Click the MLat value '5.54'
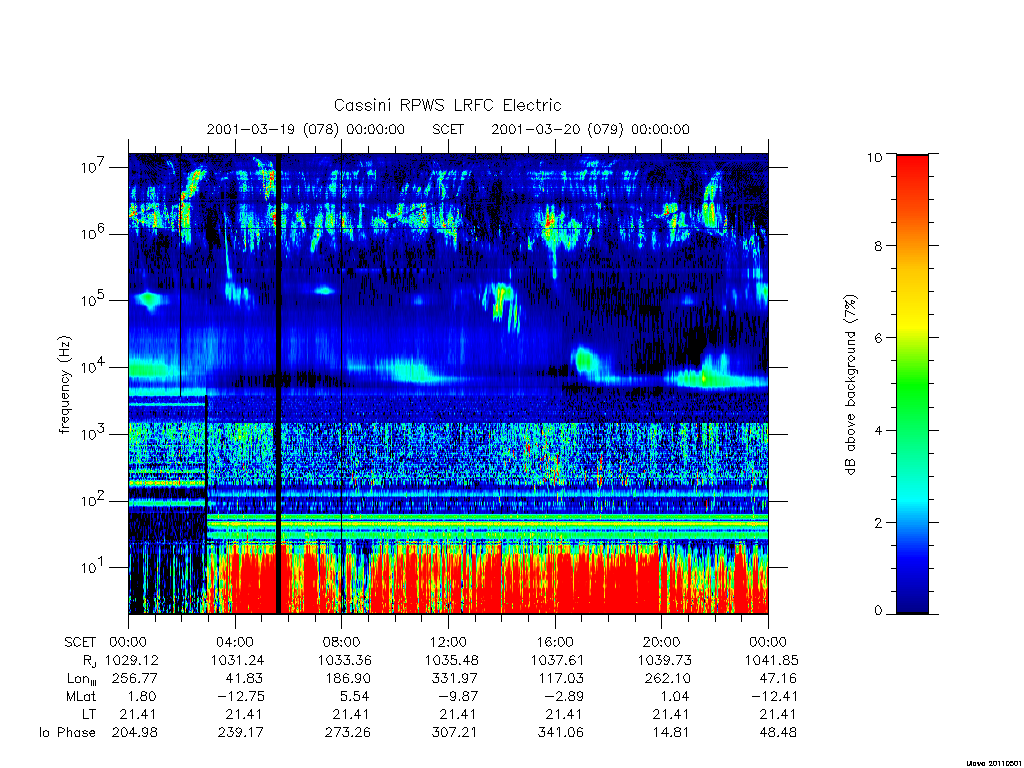1024x768 pixels. coord(354,697)
